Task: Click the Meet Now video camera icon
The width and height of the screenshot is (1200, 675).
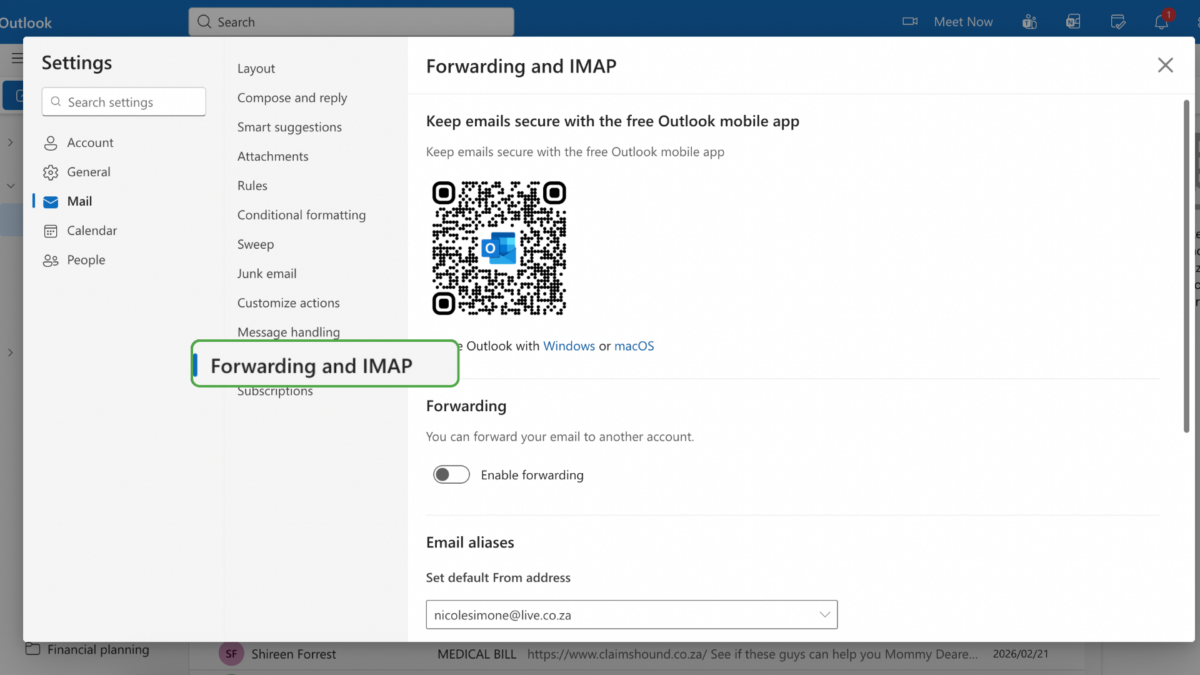Action: pos(910,22)
